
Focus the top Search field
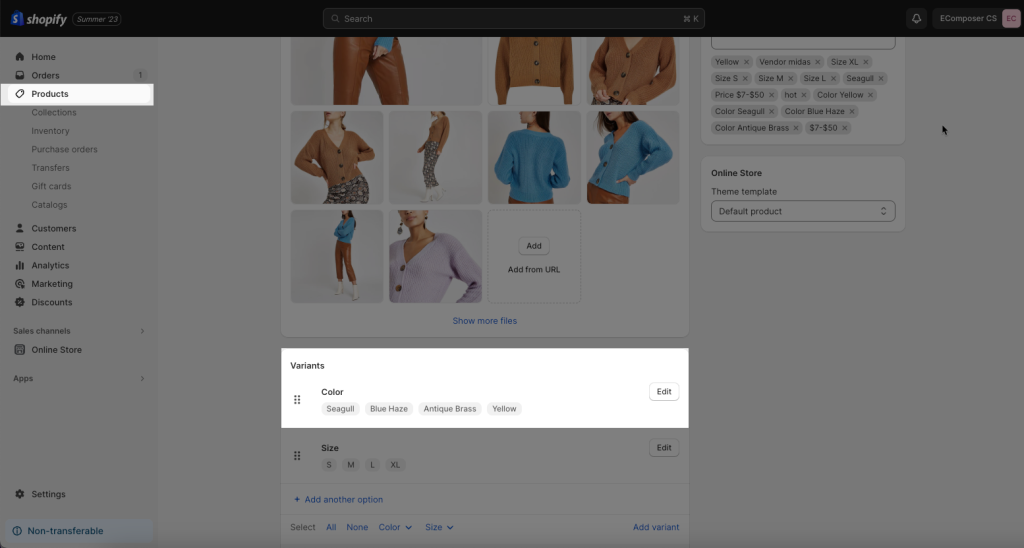[x=513, y=18]
